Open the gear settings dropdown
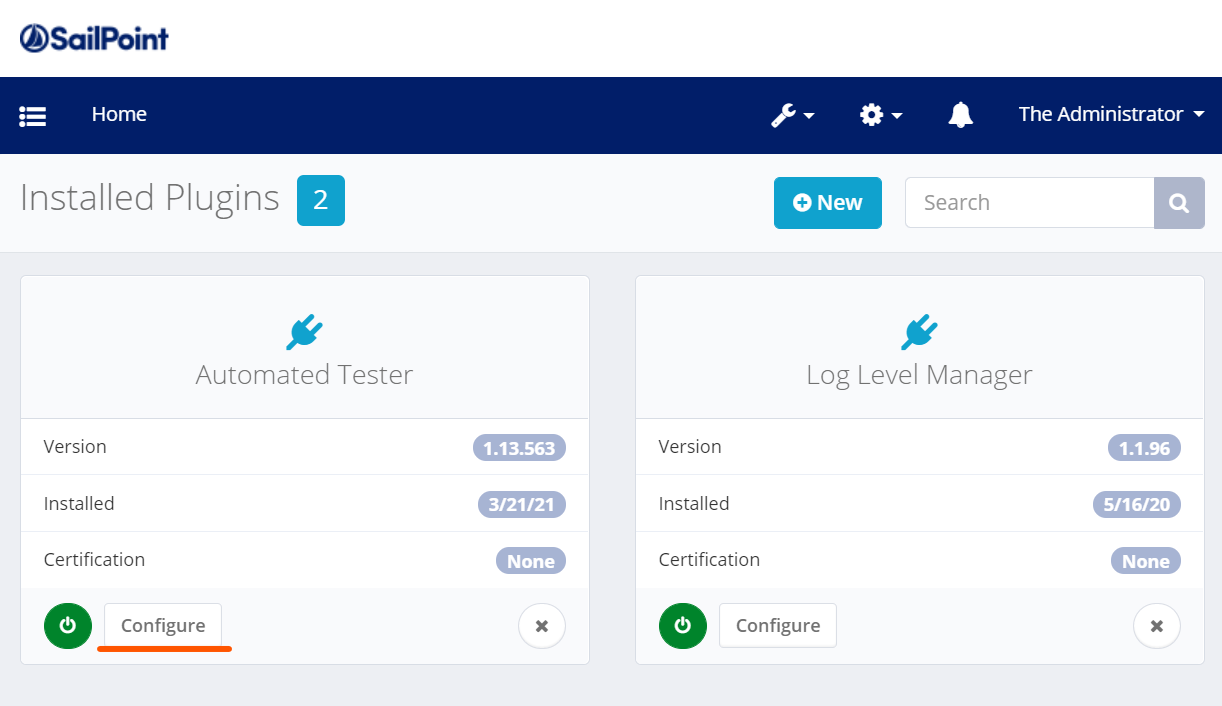Screen dimensions: 1222x706 (x=881, y=115)
